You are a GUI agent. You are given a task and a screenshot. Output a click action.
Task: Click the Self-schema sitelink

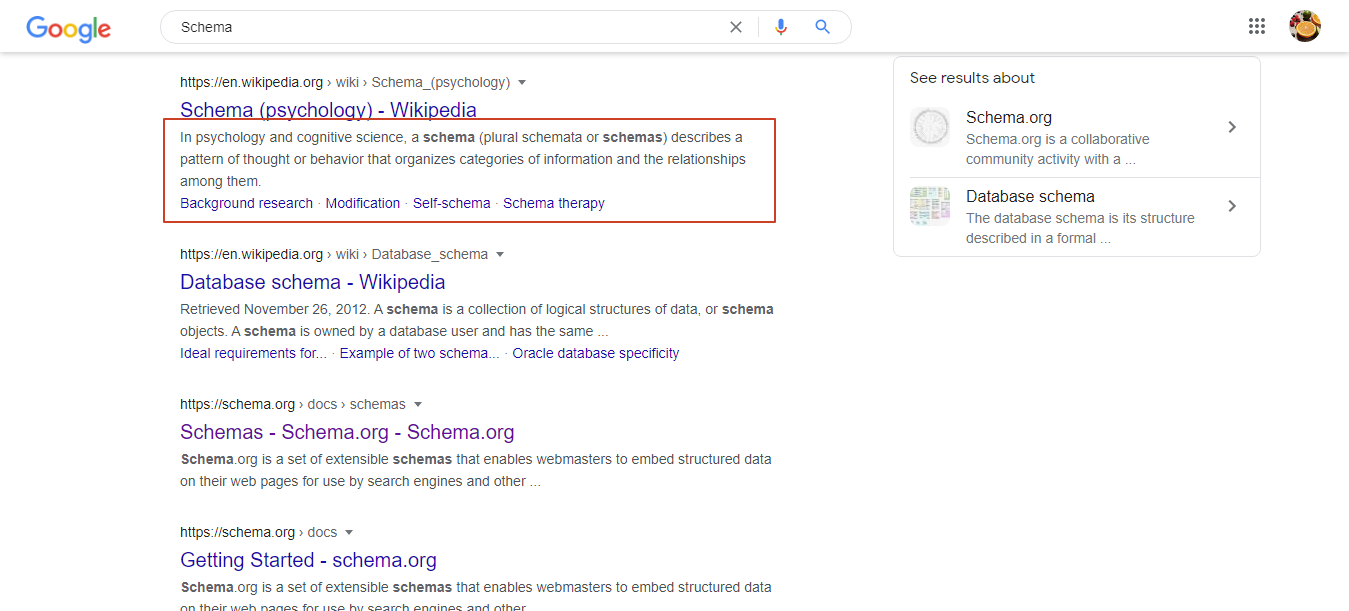[x=451, y=202]
